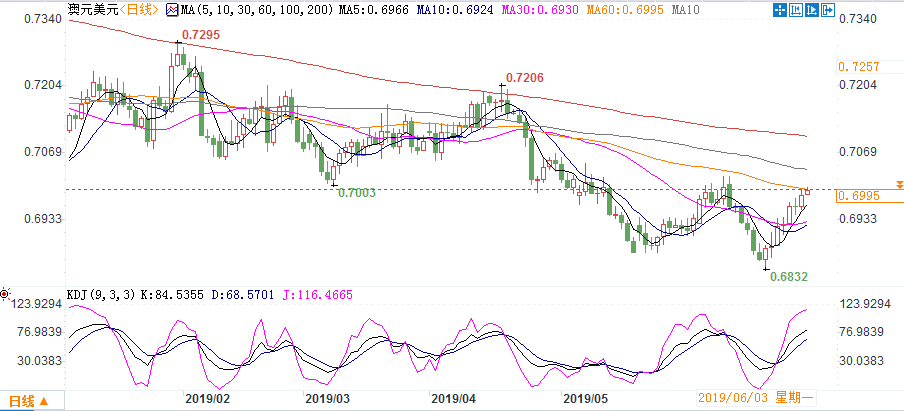The height and width of the screenshot is (411, 904).
Task: Click the 2019/04 date on time axis
Action: coord(452,398)
